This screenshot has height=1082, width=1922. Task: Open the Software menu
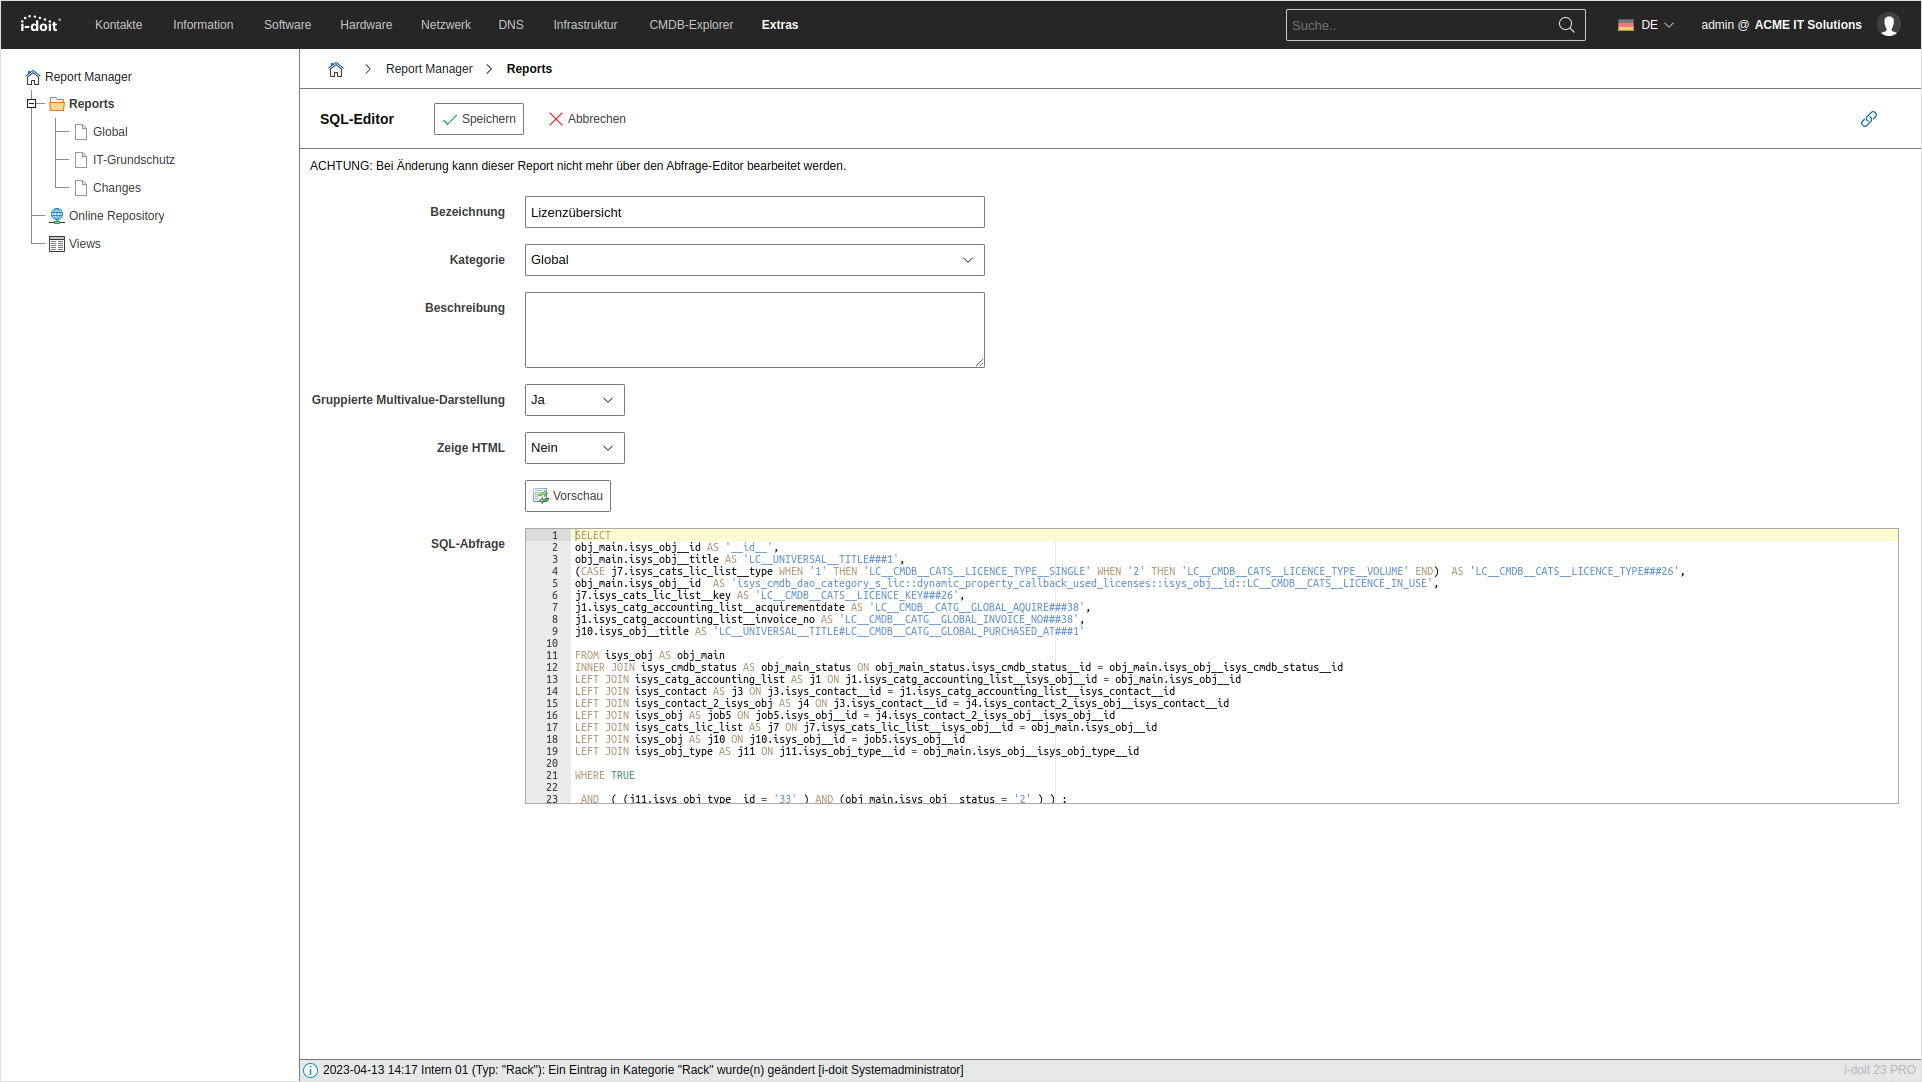287,25
